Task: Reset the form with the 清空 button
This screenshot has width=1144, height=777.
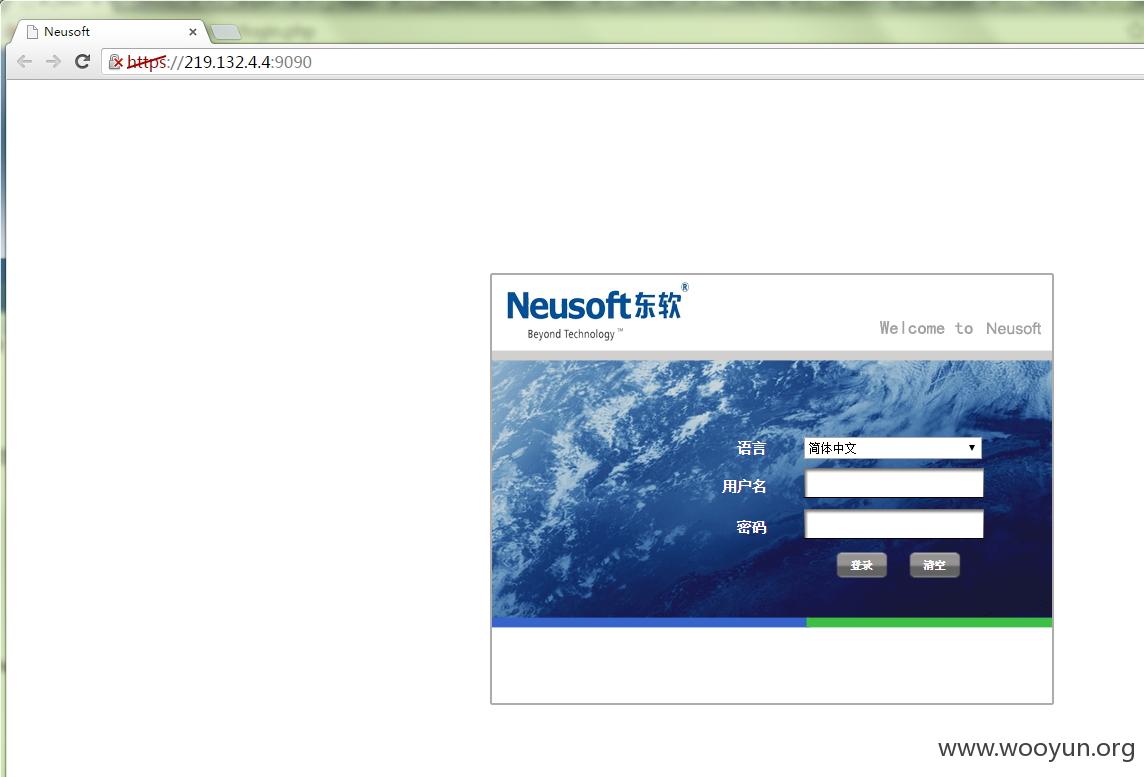Action: (935, 565)
